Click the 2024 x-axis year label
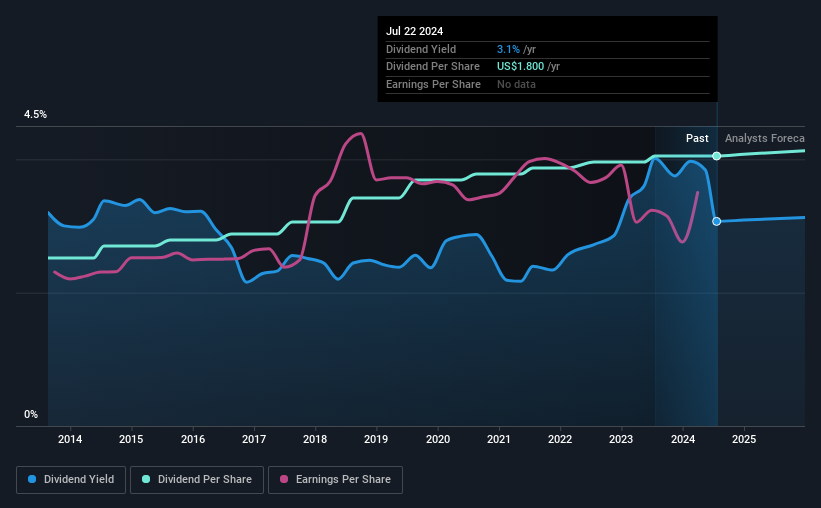This screenshot has height=508, width=821. point(683,439)
